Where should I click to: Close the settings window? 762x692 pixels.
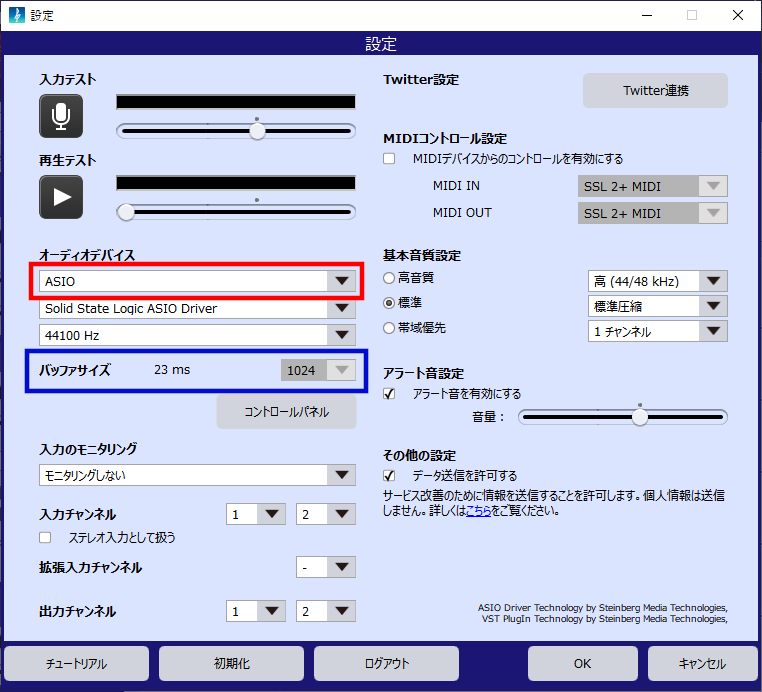pos(738,15)
